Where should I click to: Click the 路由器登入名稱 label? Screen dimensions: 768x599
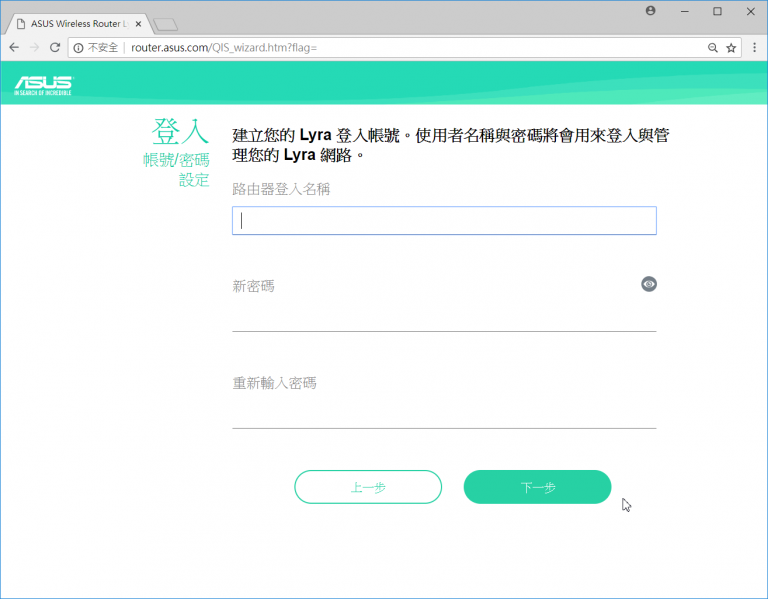281,189
